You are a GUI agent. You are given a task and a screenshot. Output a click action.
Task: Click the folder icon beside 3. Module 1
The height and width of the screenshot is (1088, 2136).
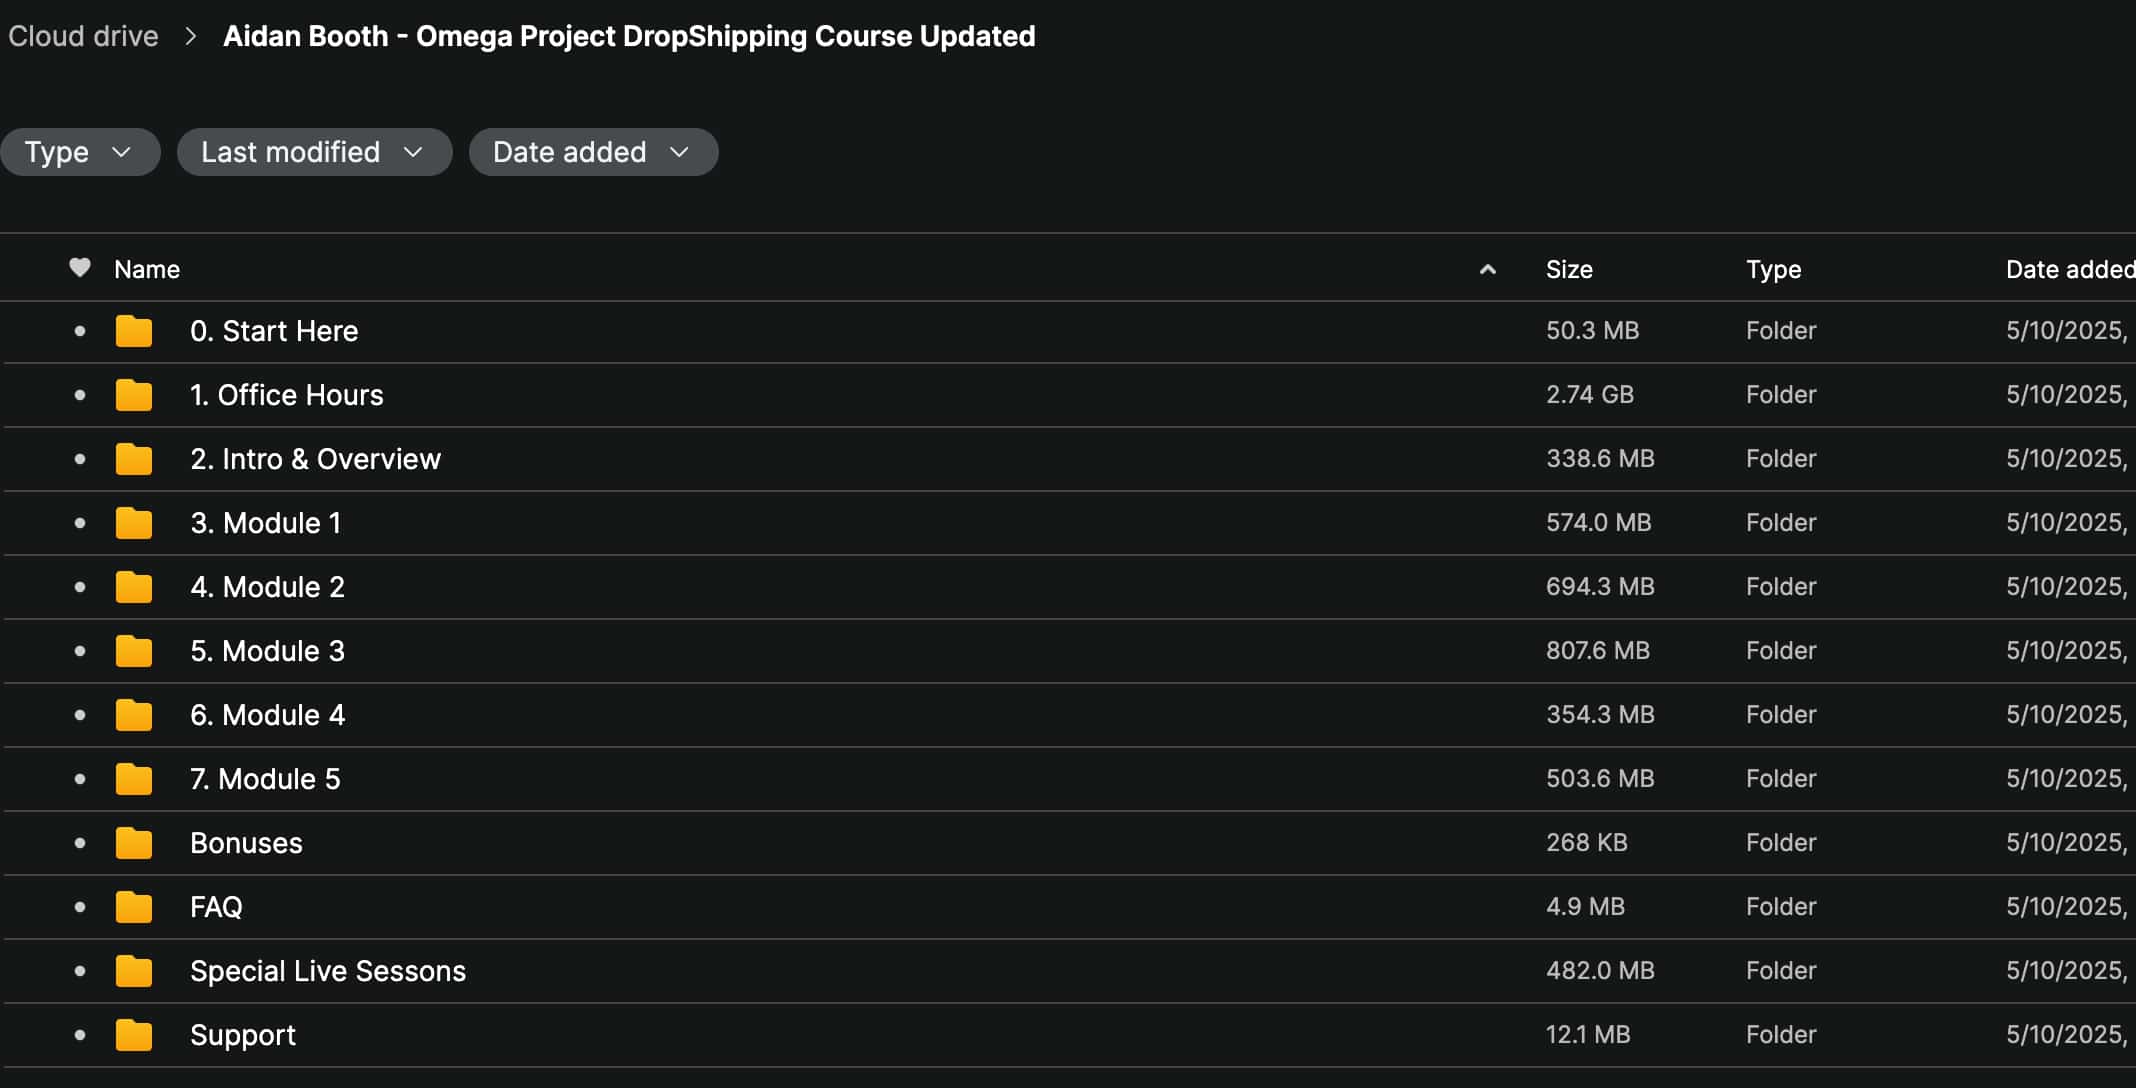[134, 523]
